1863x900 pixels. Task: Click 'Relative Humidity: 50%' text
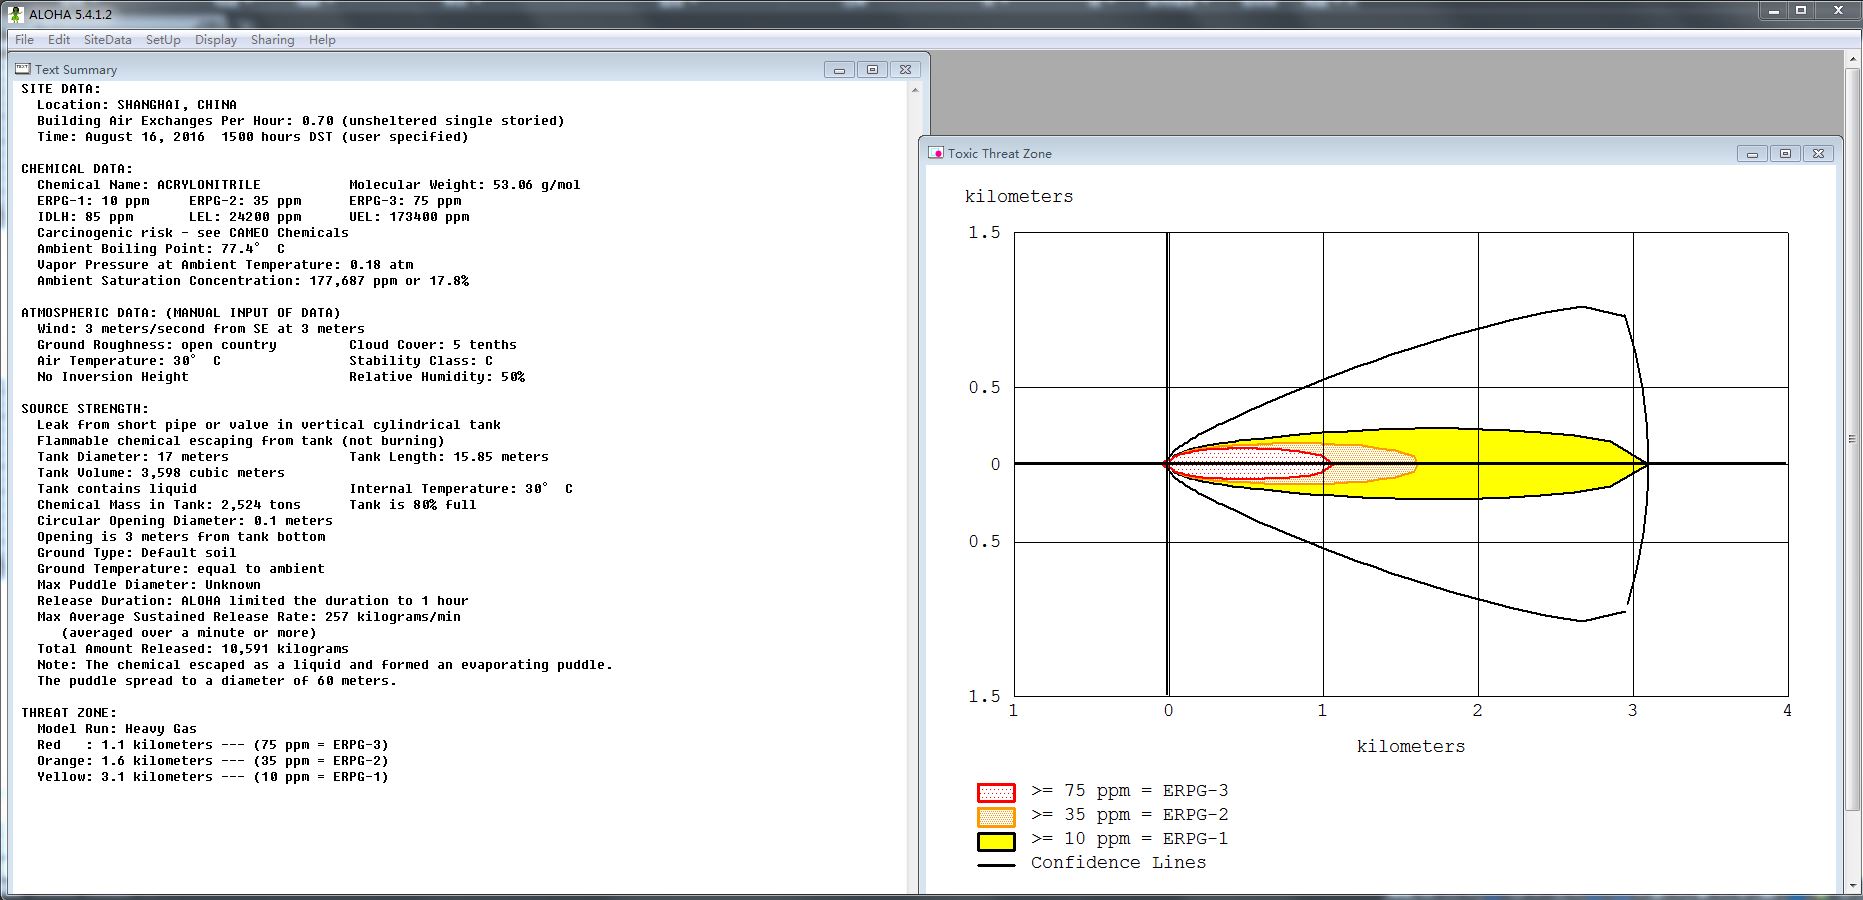(437, 377)
